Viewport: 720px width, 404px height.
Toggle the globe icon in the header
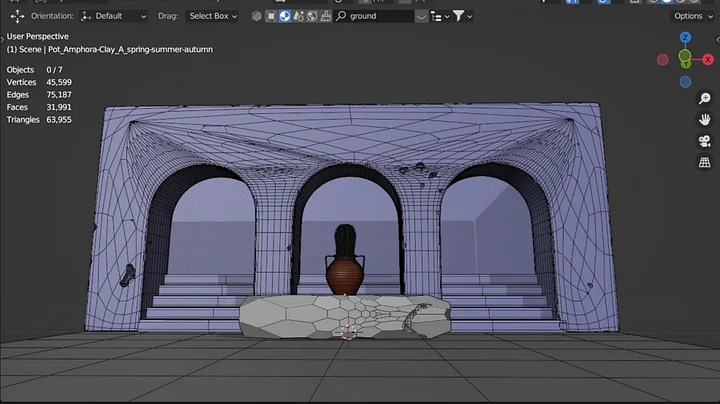point(312,16)
